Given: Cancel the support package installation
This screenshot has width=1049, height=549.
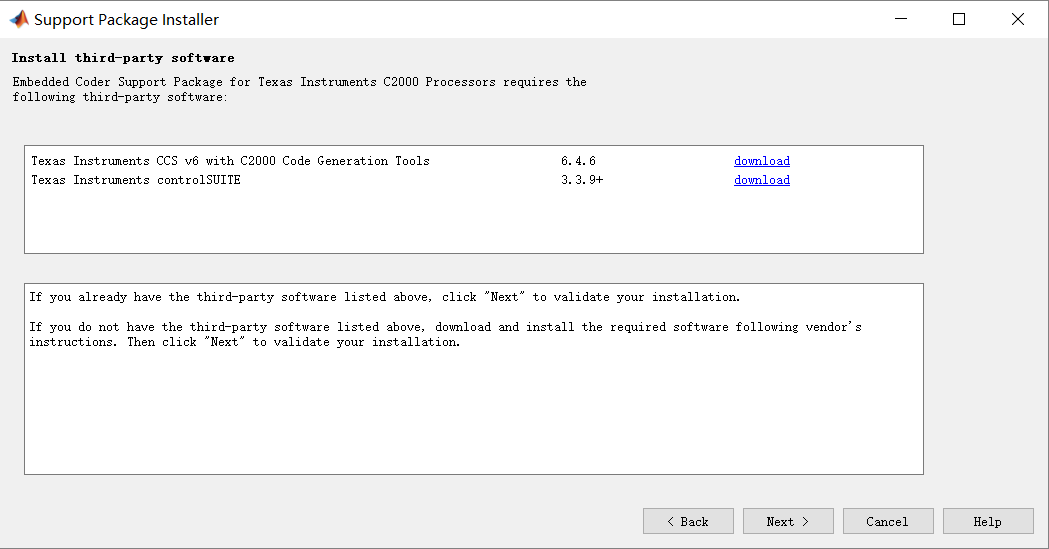Looking at the screenshot, I should click(887, 521).
